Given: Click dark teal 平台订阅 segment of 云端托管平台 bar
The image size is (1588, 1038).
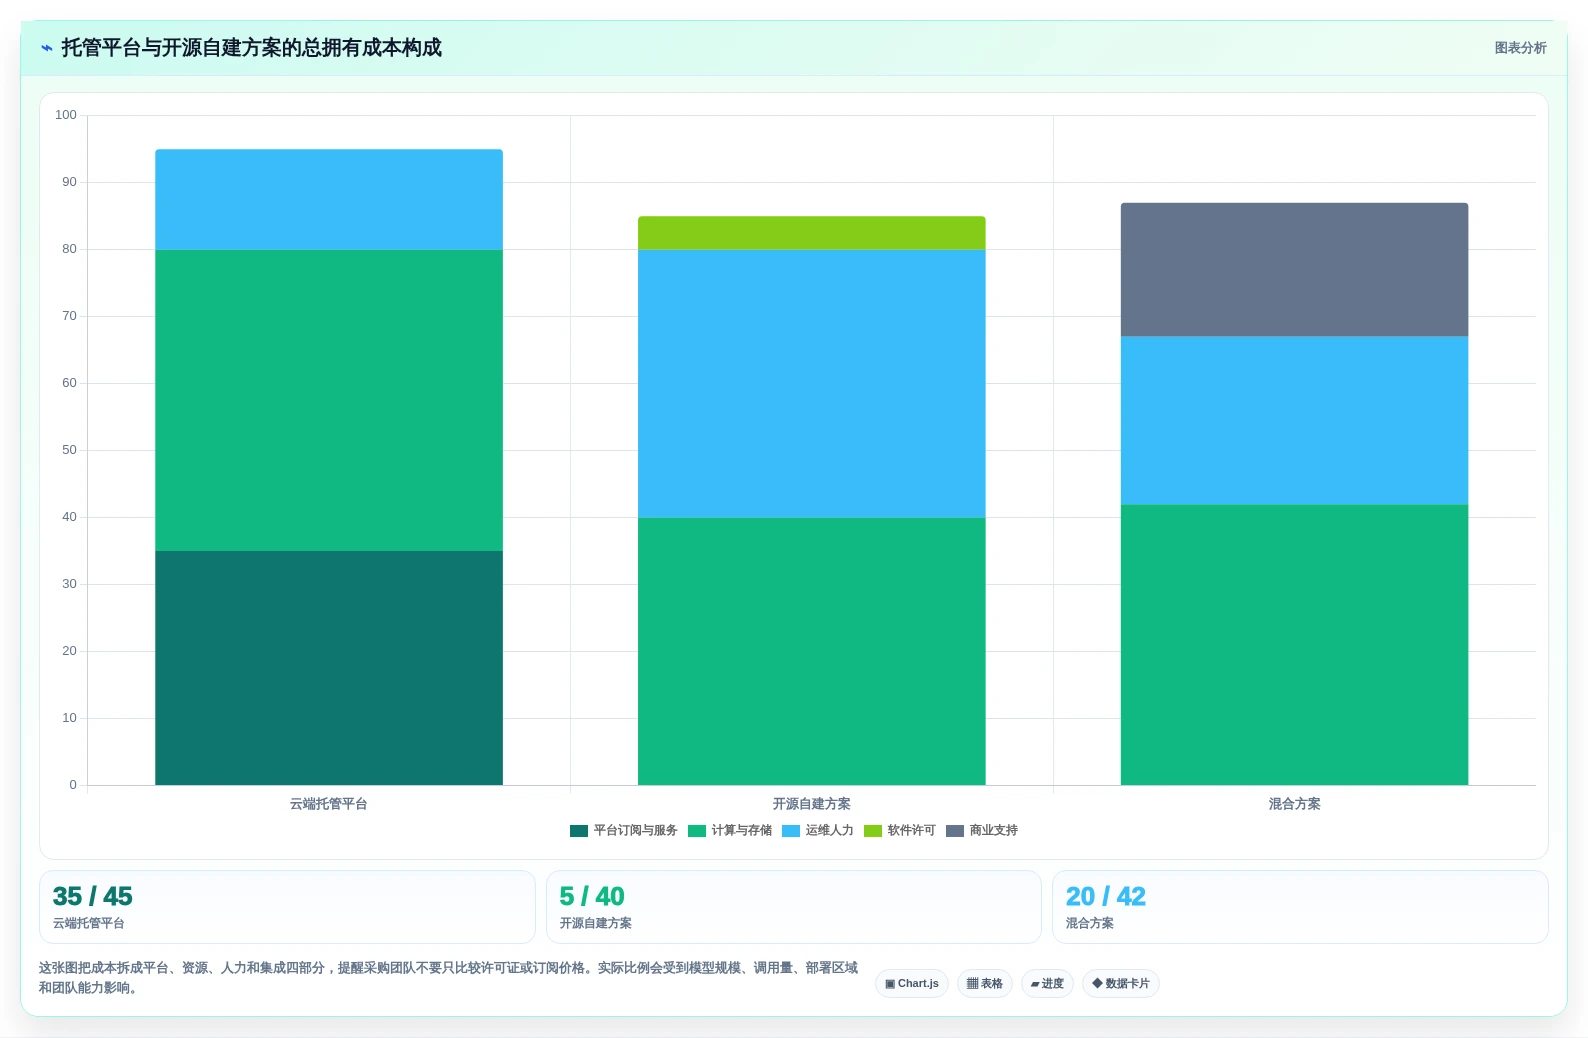Looking at the screenshot, I should (x=329, y=668).
